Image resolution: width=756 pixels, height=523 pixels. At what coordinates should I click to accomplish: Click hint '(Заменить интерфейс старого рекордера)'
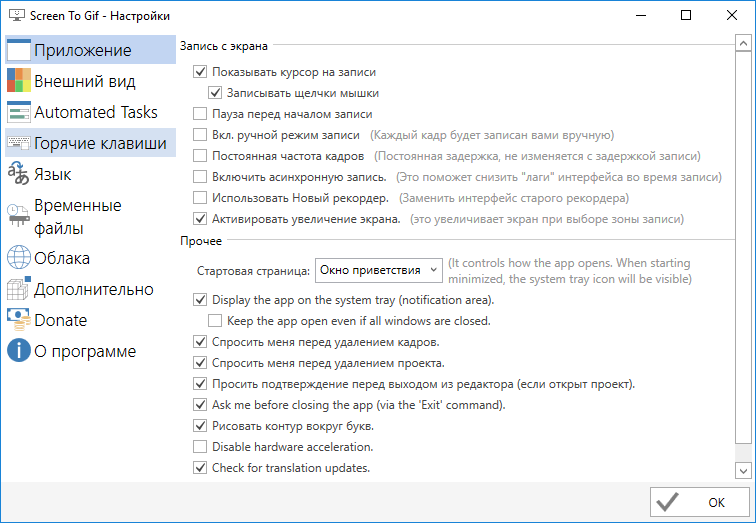pyautogui.click(x=513, y=198)
